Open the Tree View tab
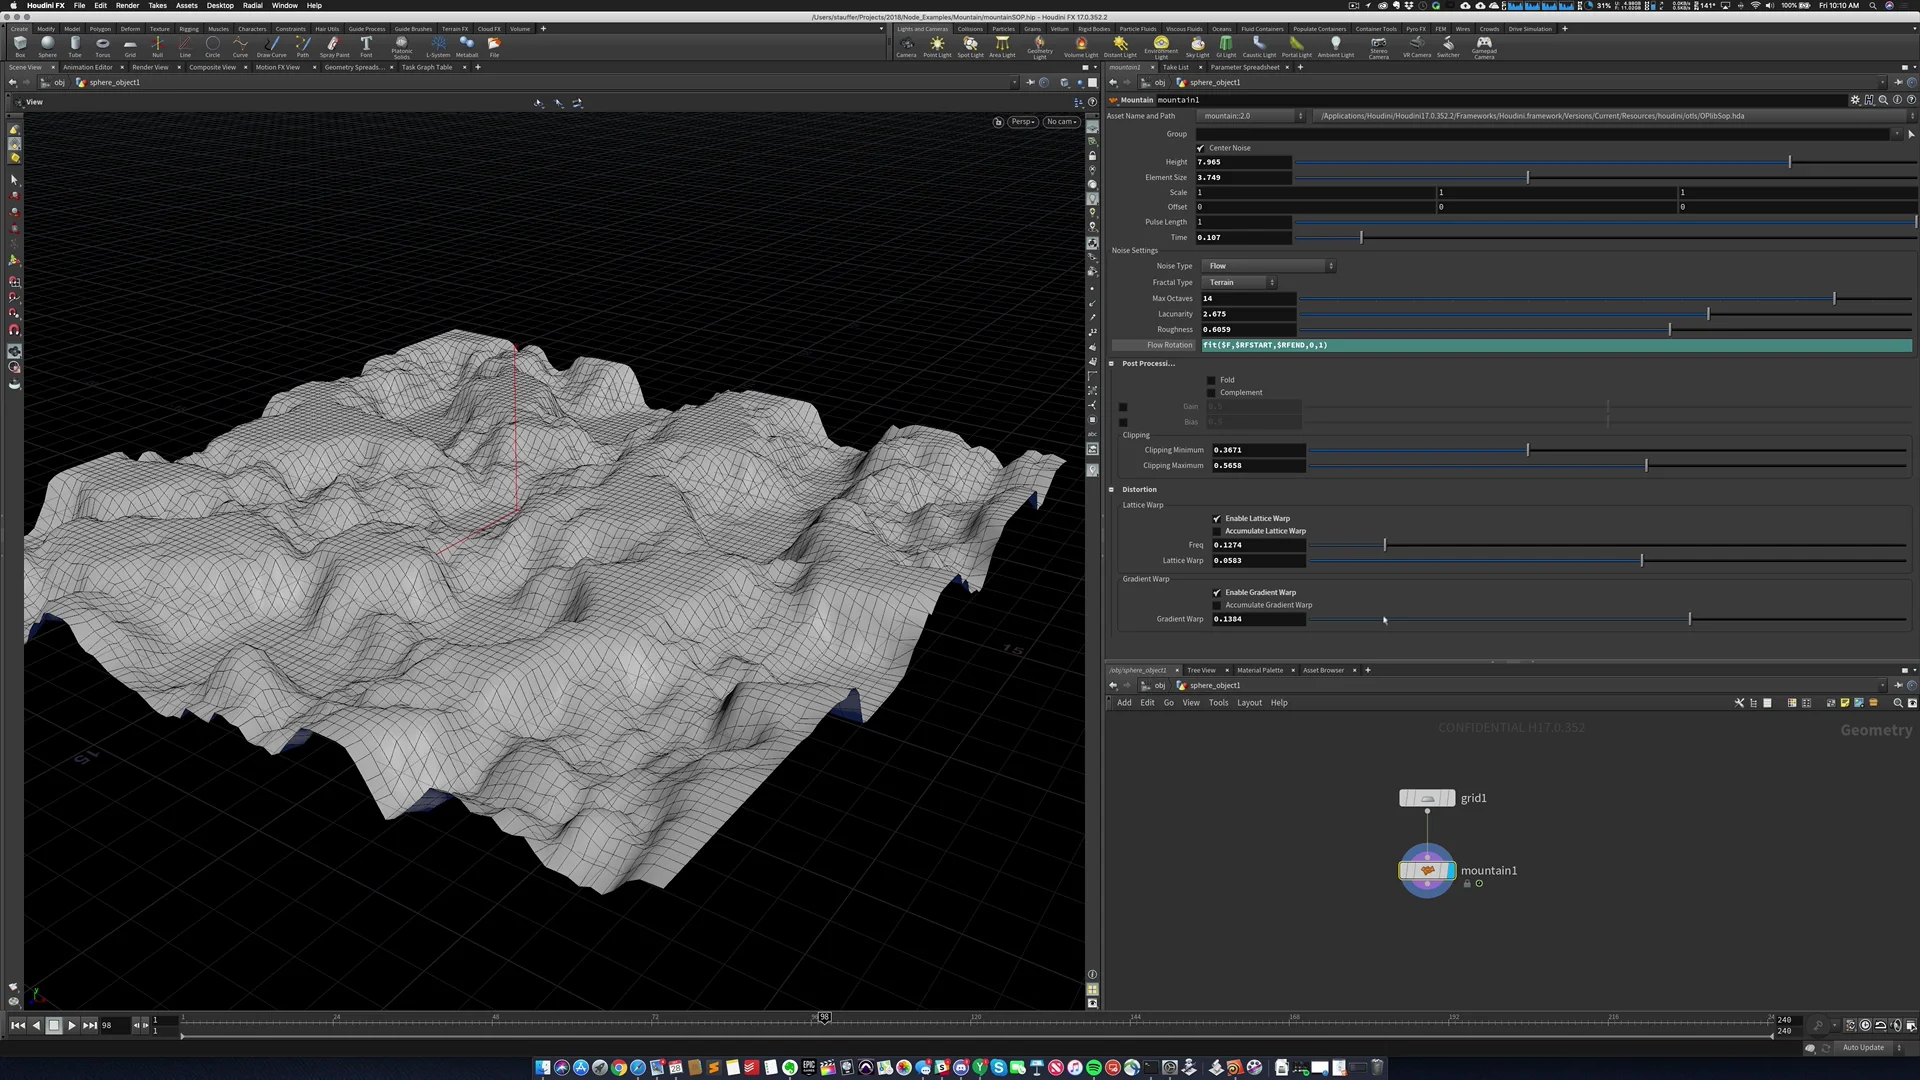The height and width of the screenshot is (1080, 1920). [1200, 670]
